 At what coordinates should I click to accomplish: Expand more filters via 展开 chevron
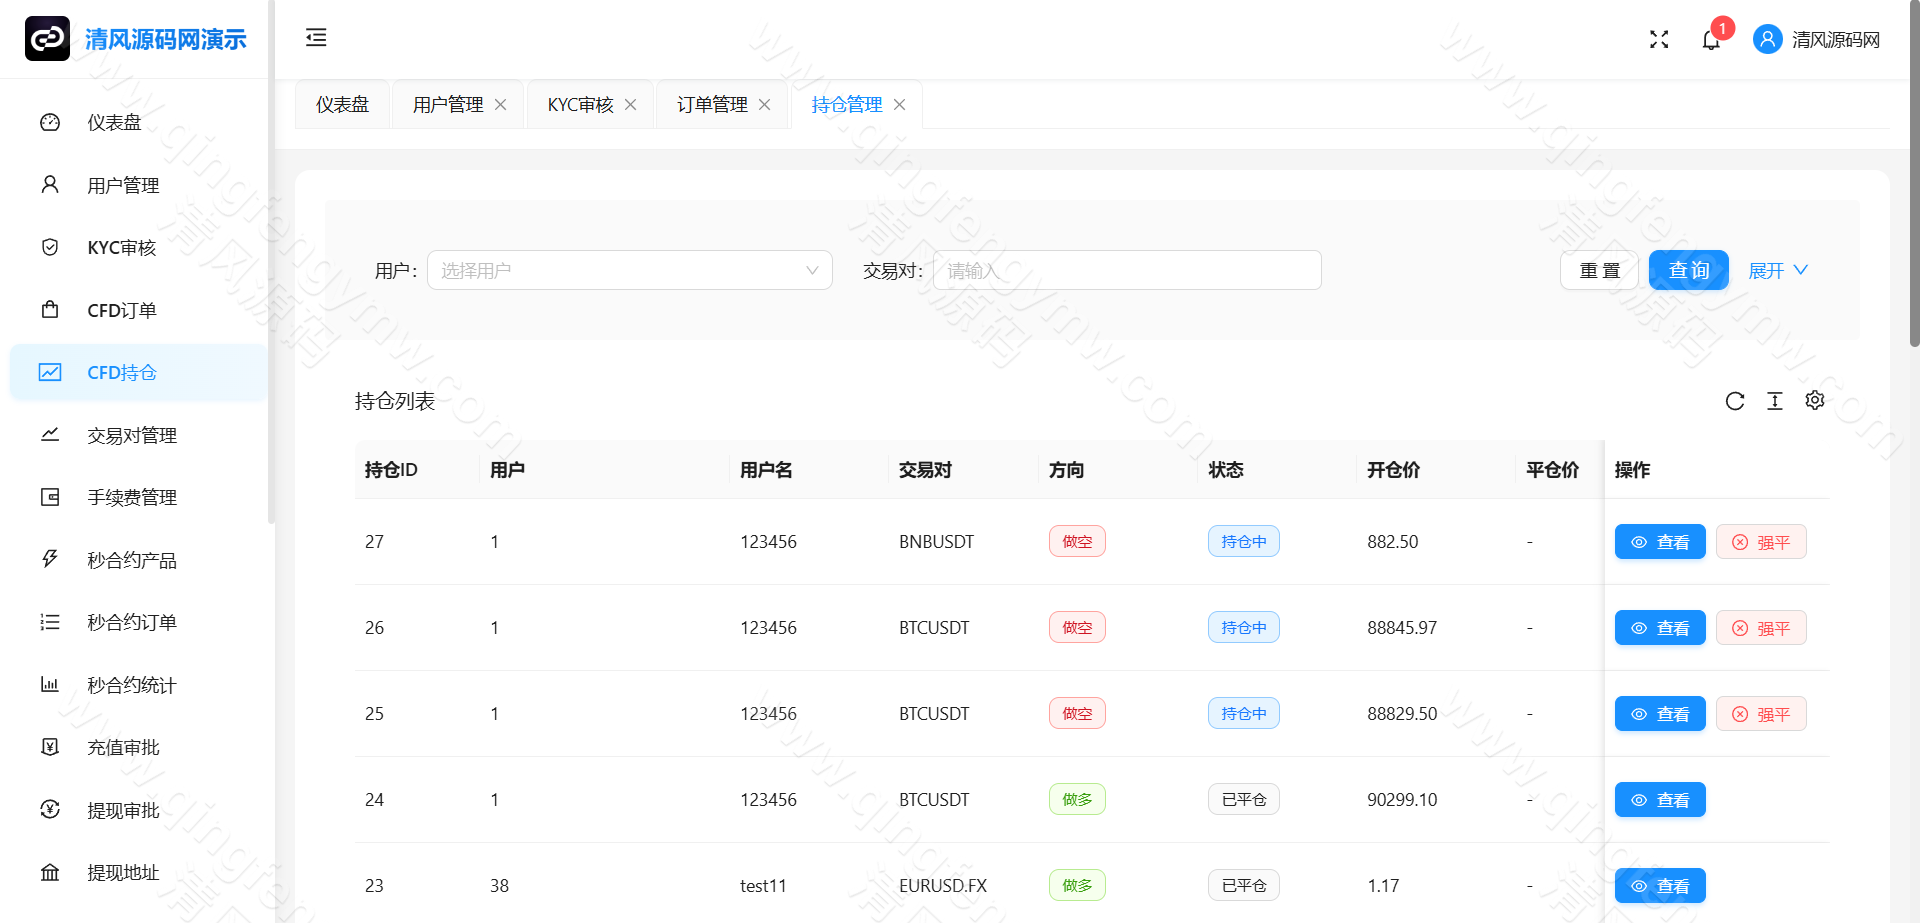click(x=1778, y=270)
